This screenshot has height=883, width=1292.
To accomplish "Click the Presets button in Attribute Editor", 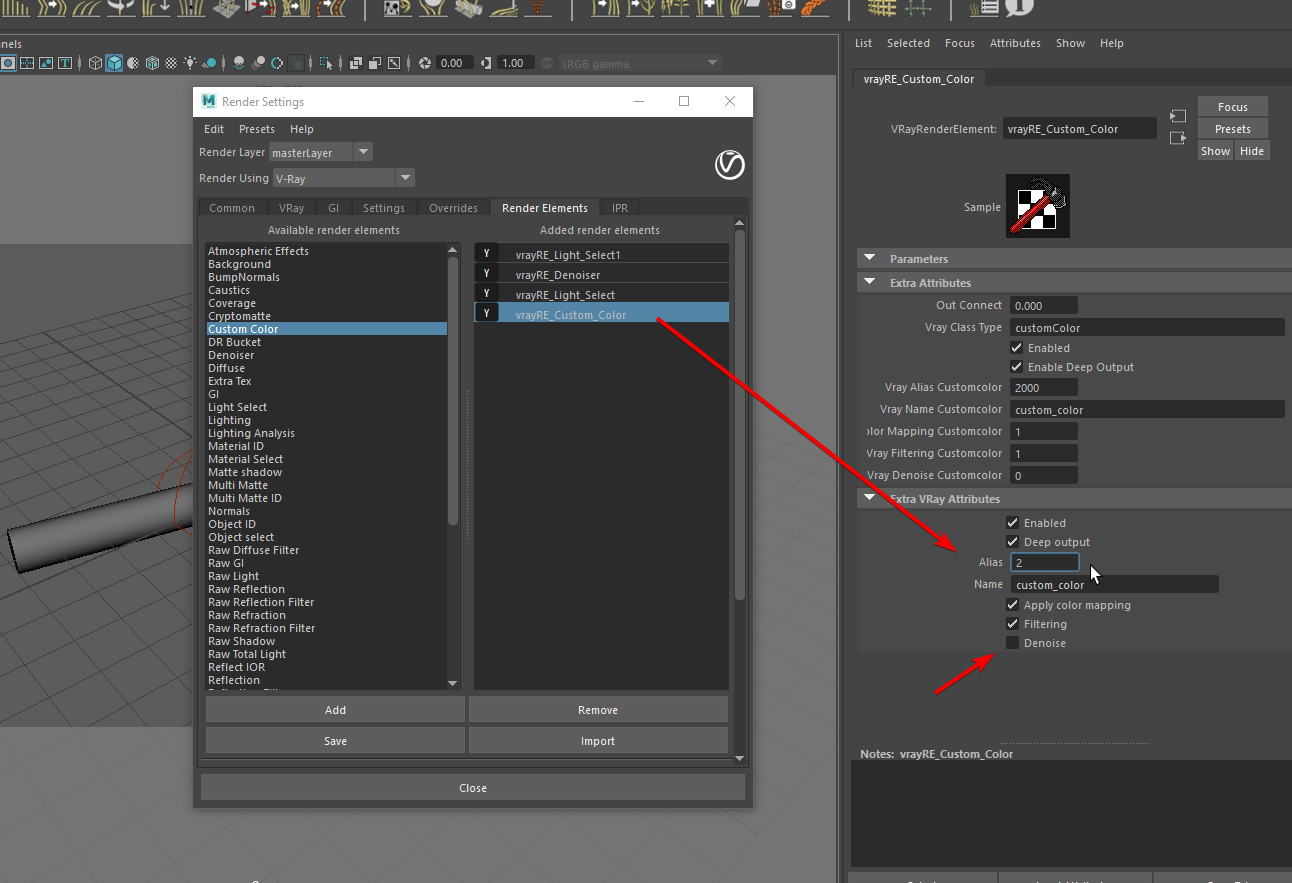I will tap(1233, 129).
